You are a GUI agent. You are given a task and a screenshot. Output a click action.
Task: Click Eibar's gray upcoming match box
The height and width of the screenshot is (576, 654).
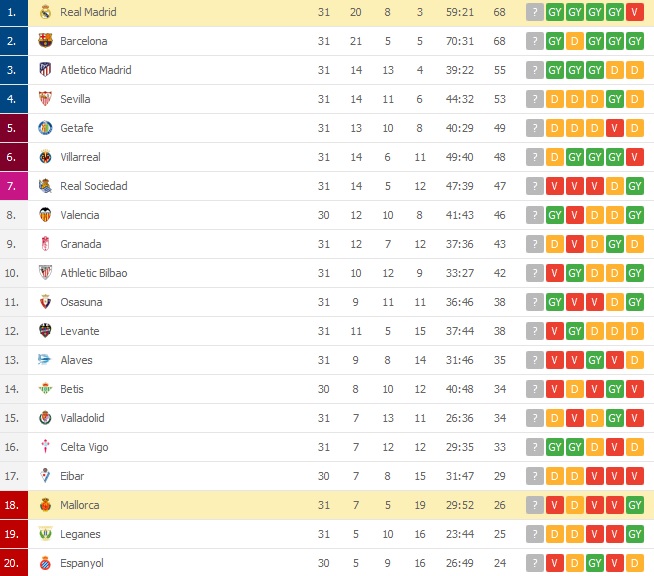point(535,476)
